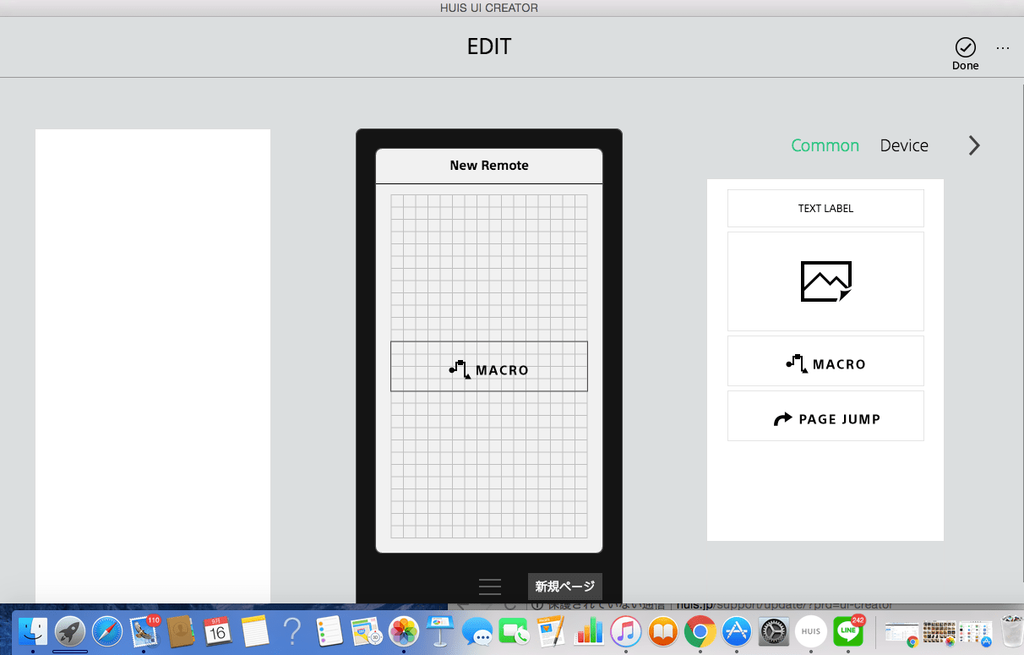Viewport: 1024px width, 655px height.
Task: Open Photos from the dock
Action: 404,631
